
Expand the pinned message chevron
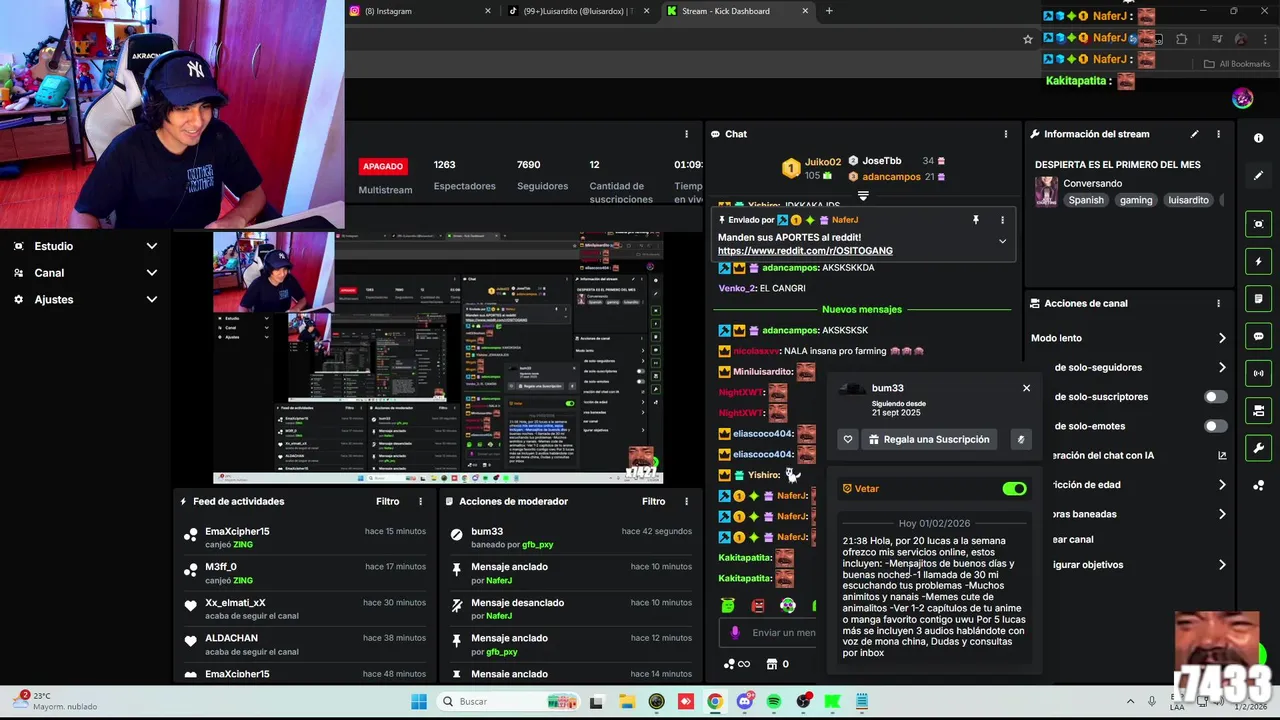point(1002,241)
